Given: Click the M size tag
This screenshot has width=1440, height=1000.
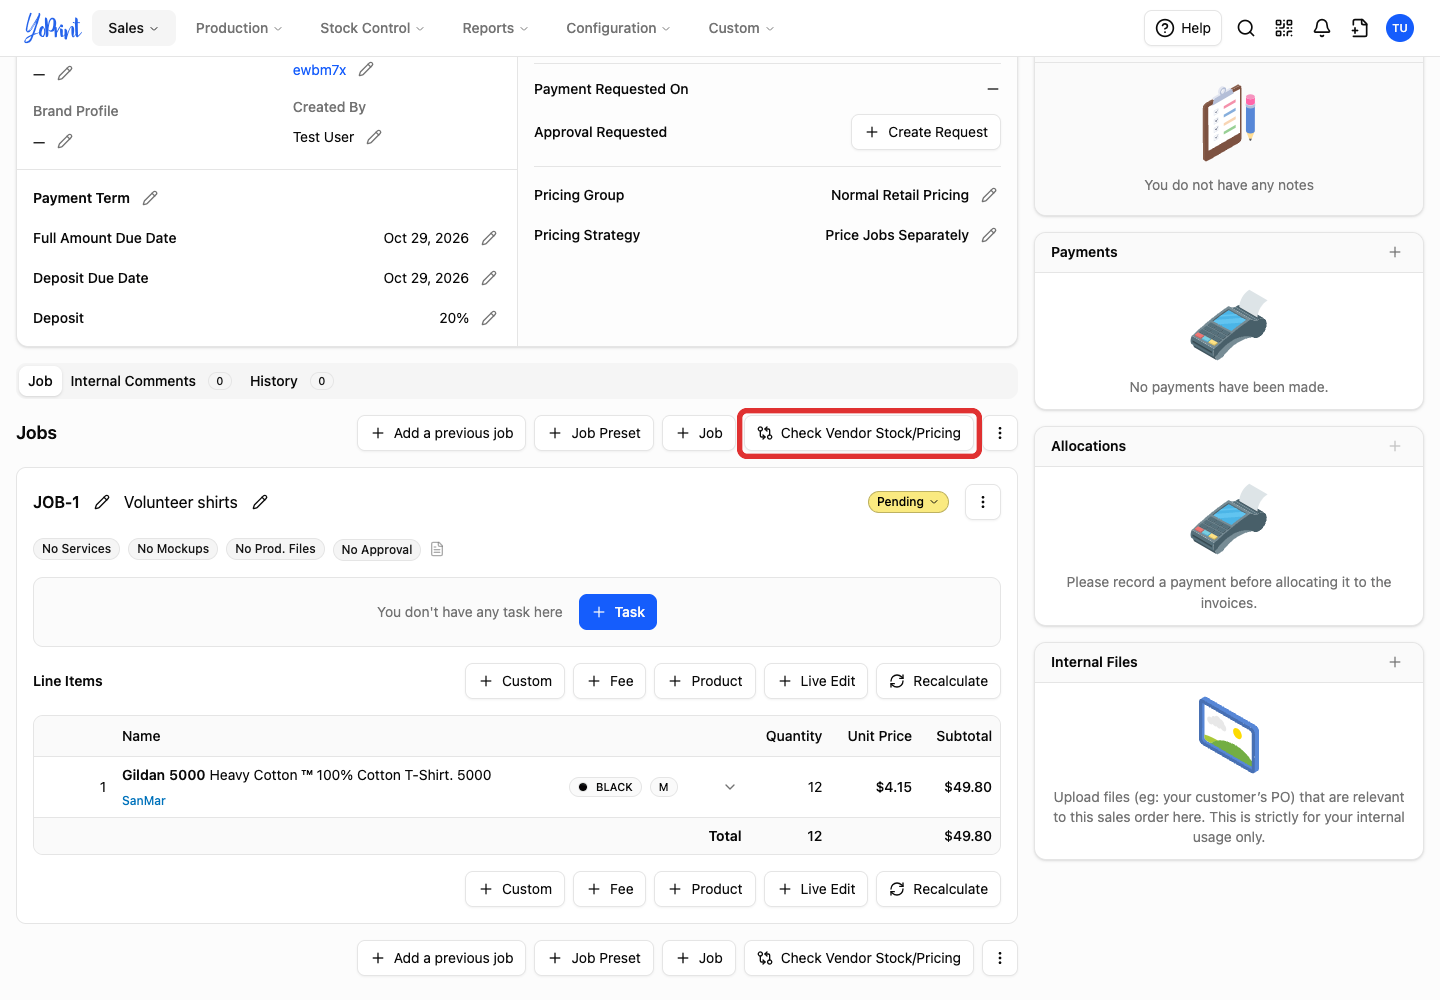Looking at the screenshot, I should (663, 787).
